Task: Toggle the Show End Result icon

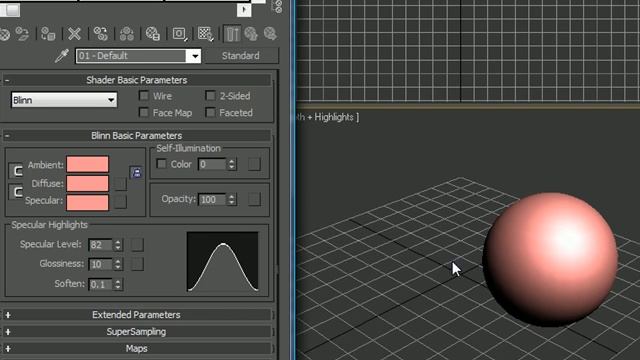Action: coord(232,34)
